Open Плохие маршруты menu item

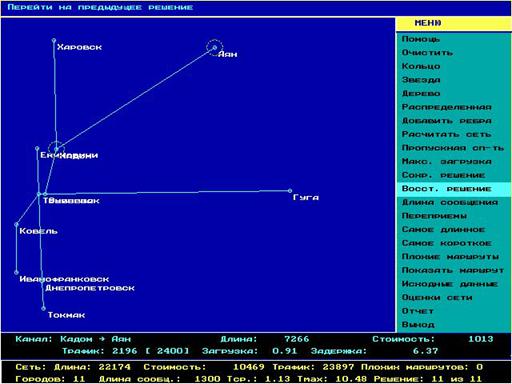click(450, 257)
